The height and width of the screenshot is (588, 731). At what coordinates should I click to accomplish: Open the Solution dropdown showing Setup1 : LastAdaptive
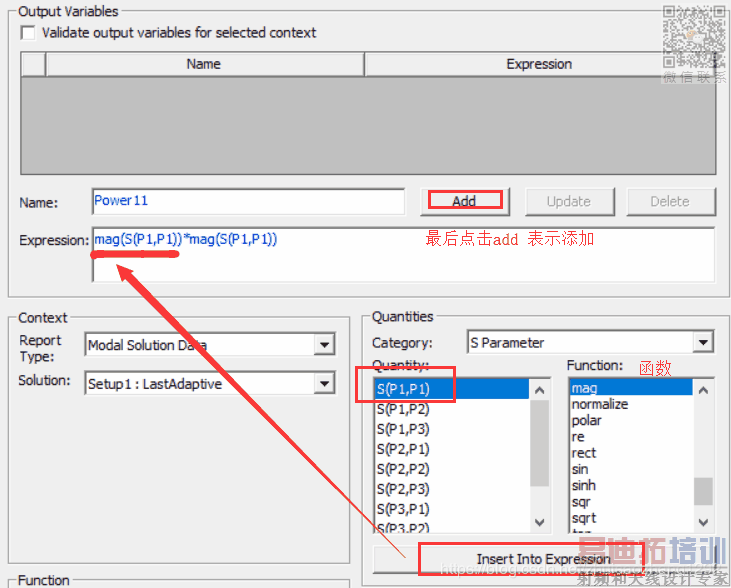[324, 384]
